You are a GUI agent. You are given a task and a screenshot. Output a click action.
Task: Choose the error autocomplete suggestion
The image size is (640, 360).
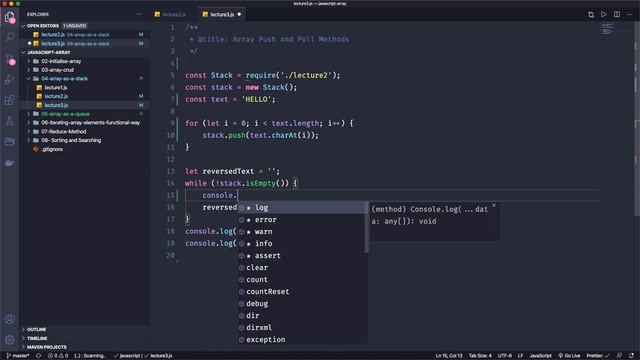pos(302,220)
